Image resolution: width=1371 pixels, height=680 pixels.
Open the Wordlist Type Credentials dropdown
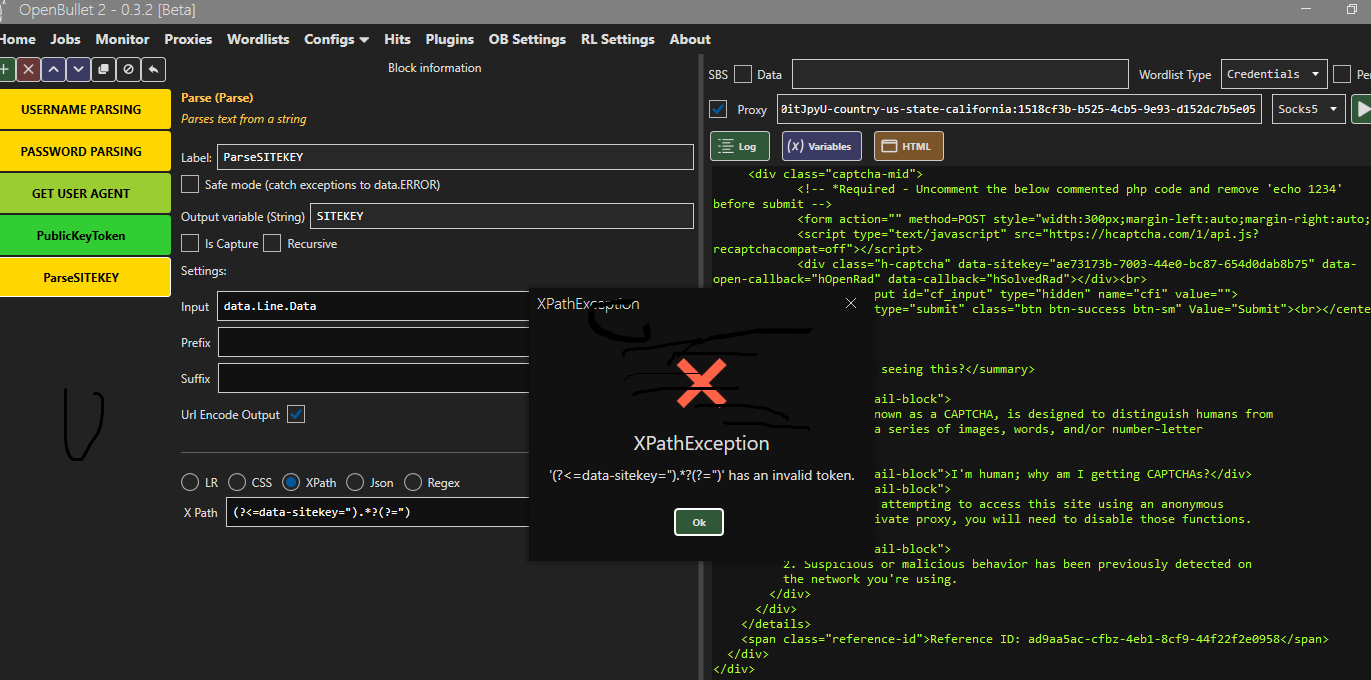click(x=1274, y=74)
